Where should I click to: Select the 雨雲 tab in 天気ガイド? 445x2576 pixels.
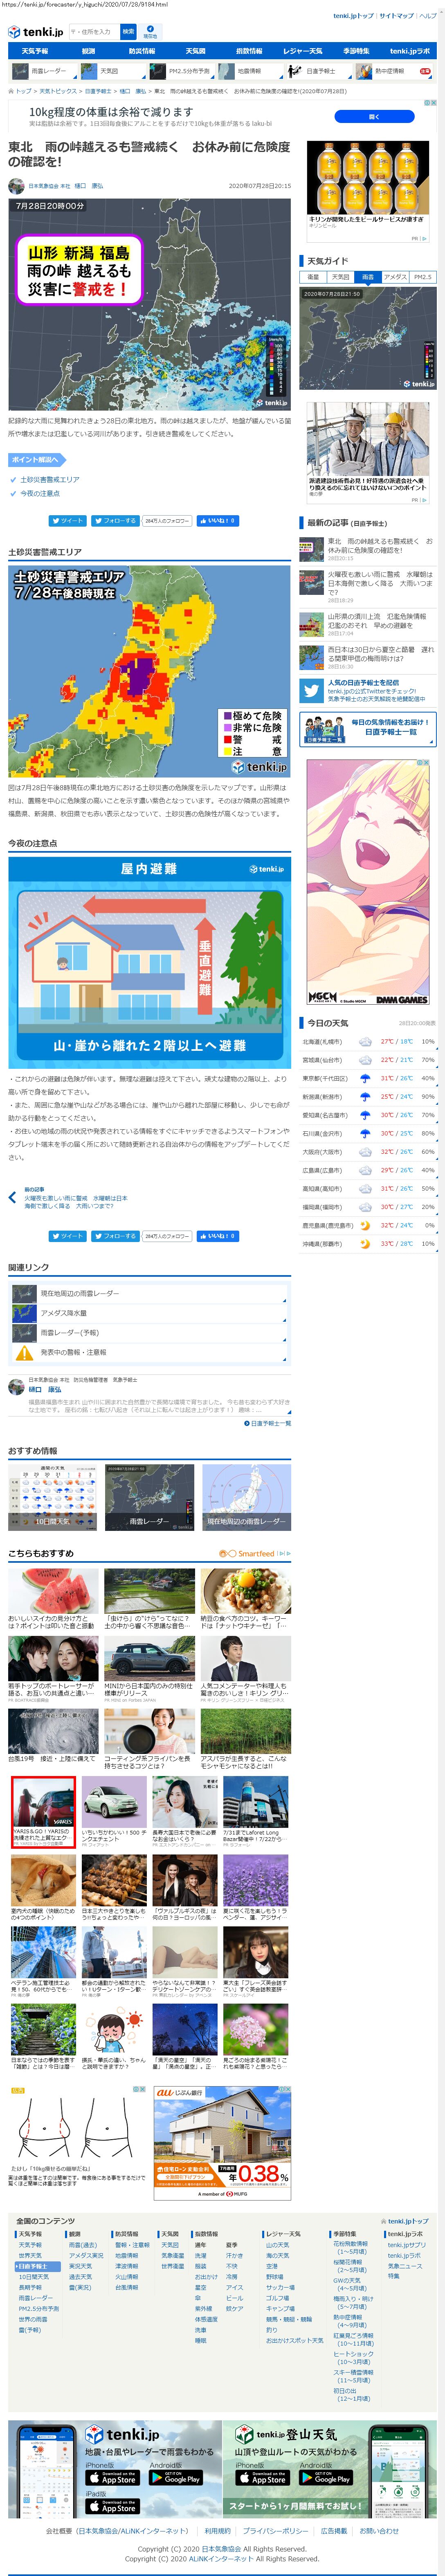pos(367,277)
